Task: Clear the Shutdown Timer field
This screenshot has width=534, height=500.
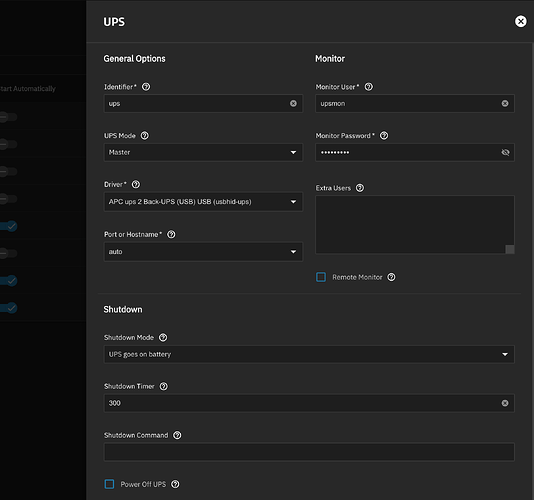Action: pyautogui.click(x=505, y=403)
